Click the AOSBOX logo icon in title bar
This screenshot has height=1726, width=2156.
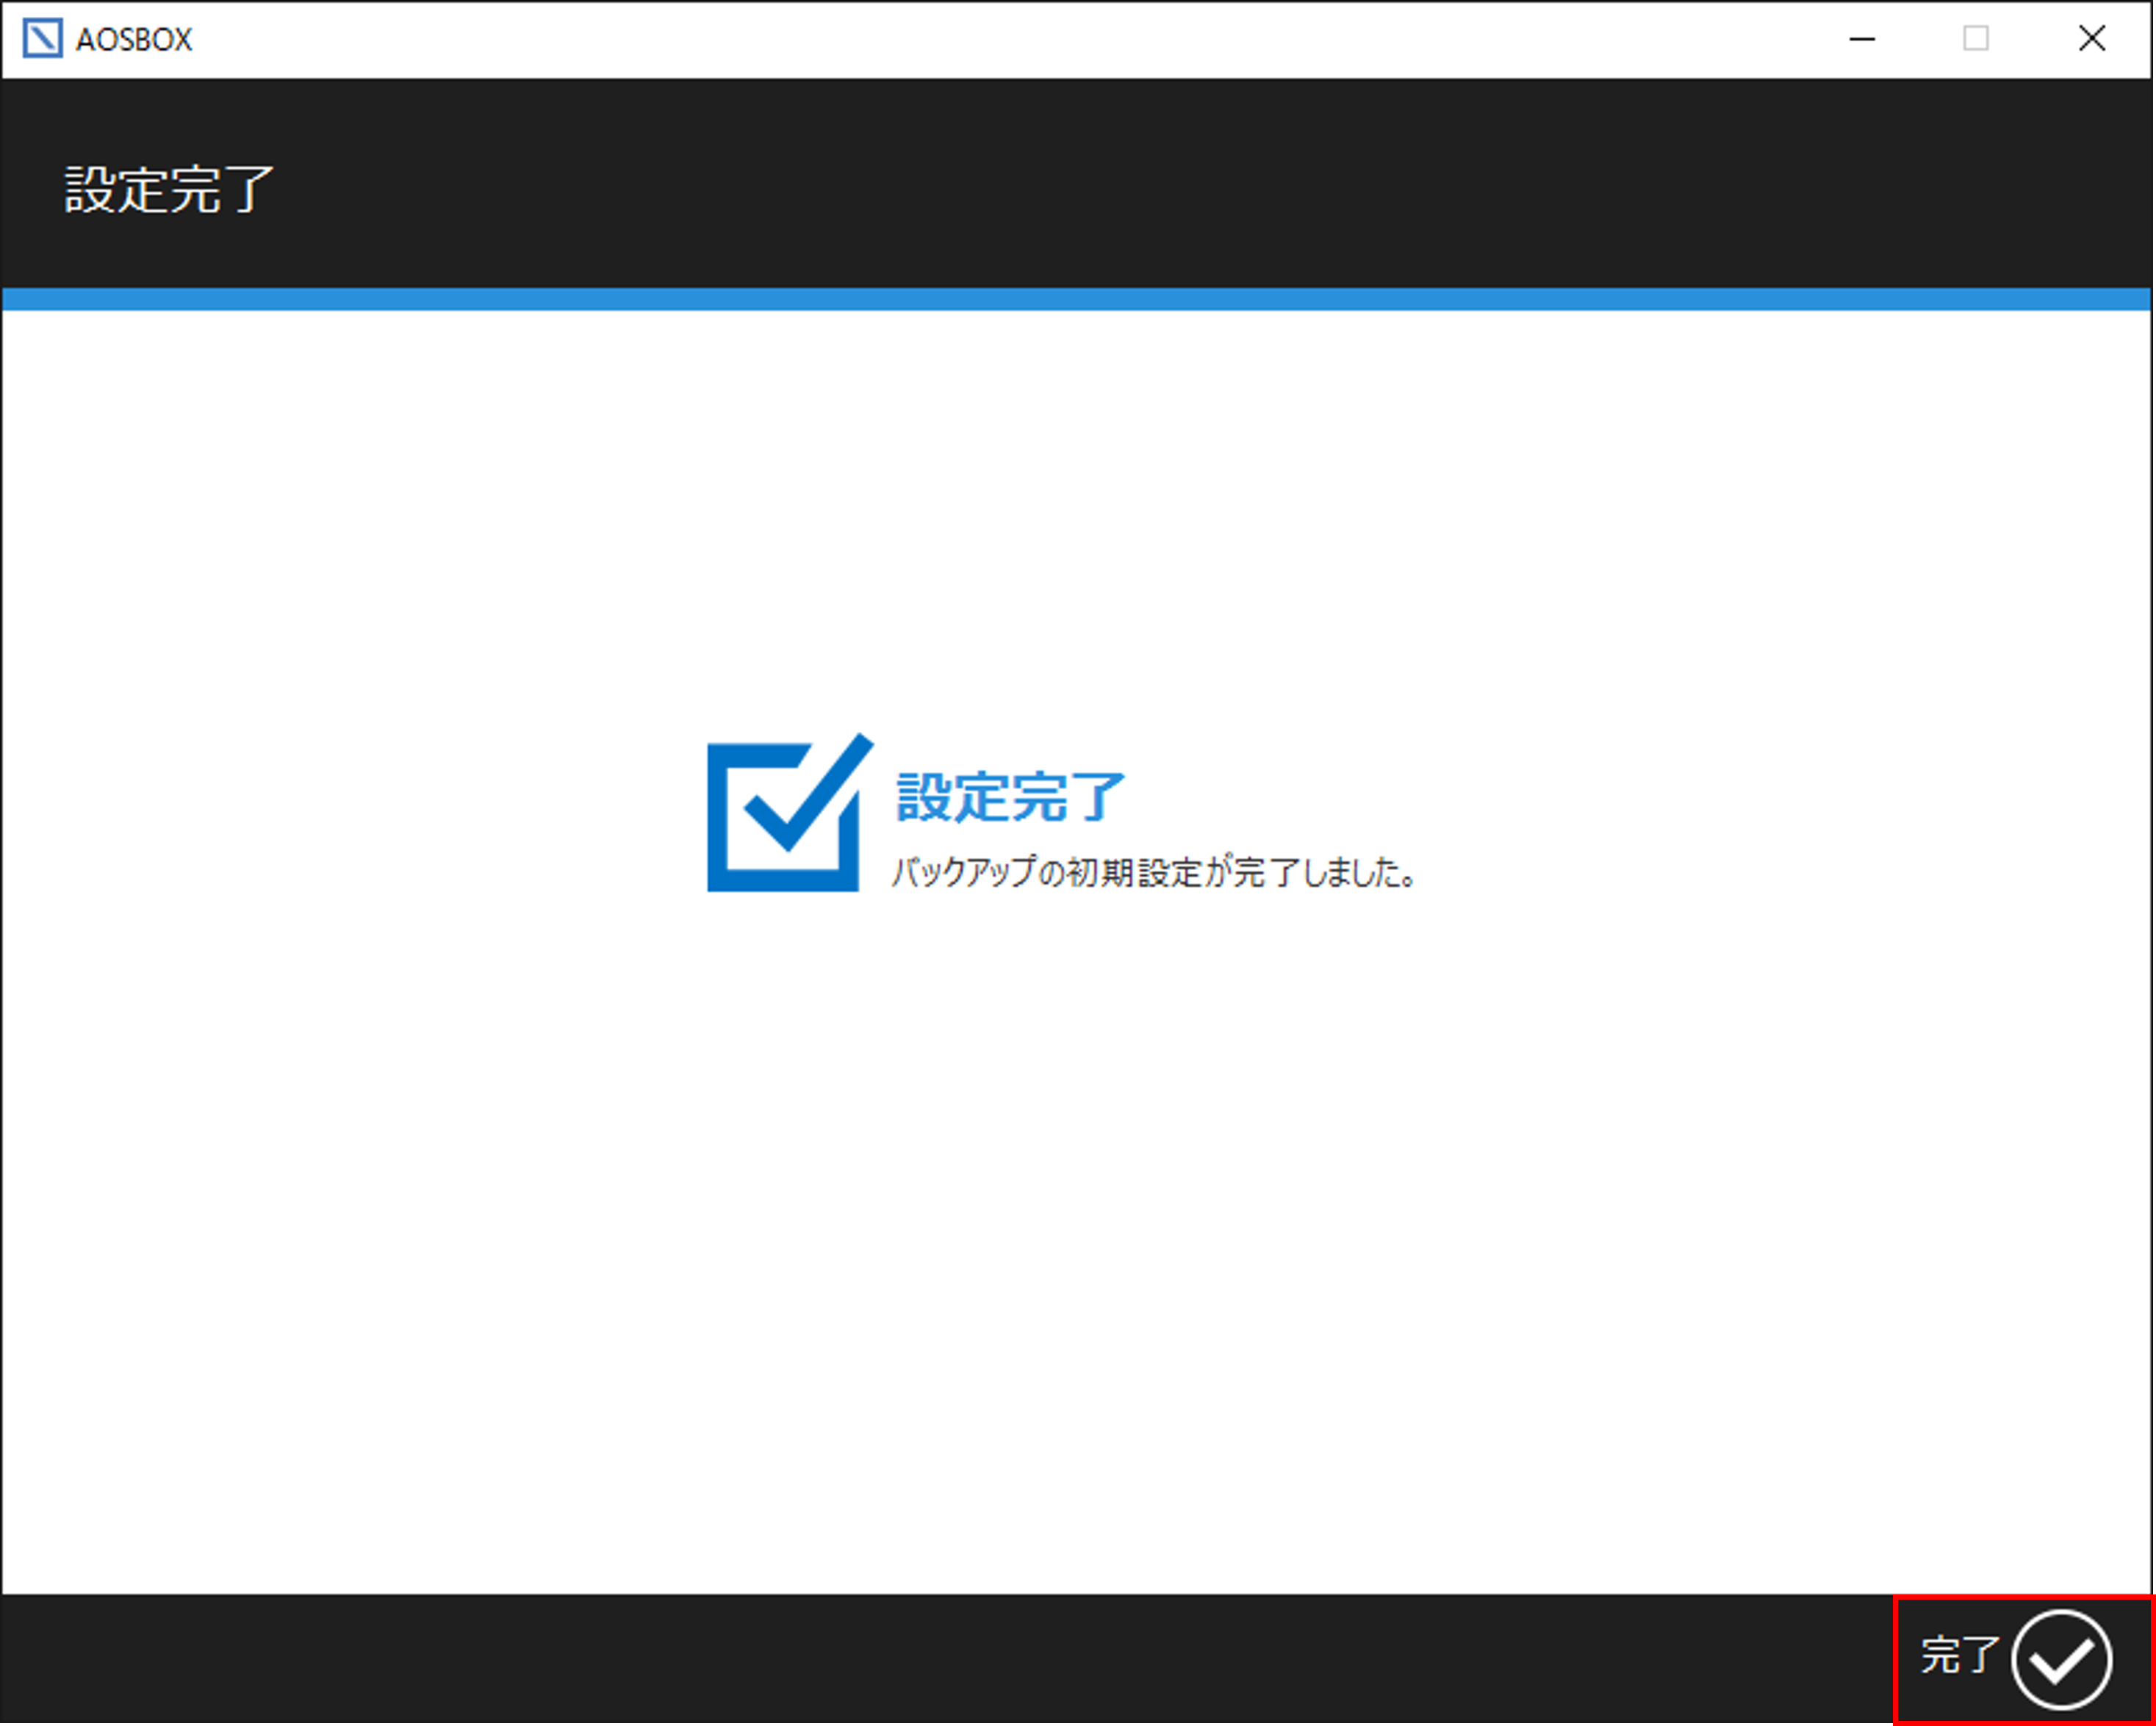click(42, 39)
